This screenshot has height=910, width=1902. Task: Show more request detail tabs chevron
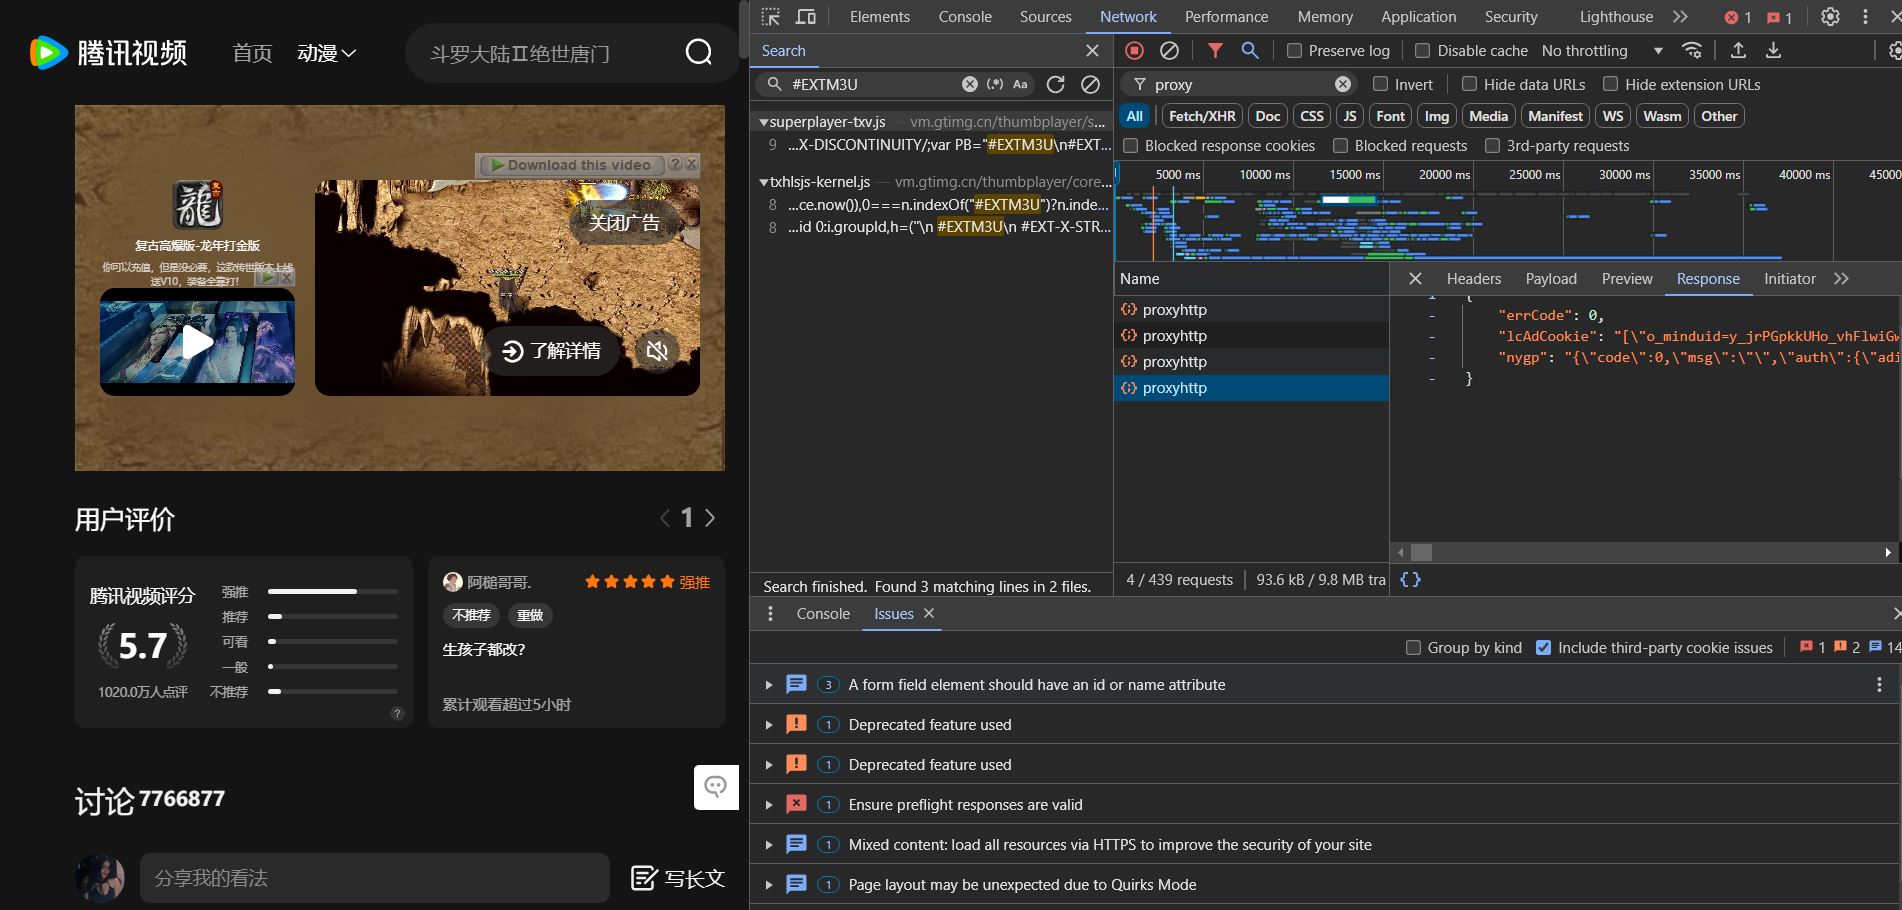[1841, 279]
